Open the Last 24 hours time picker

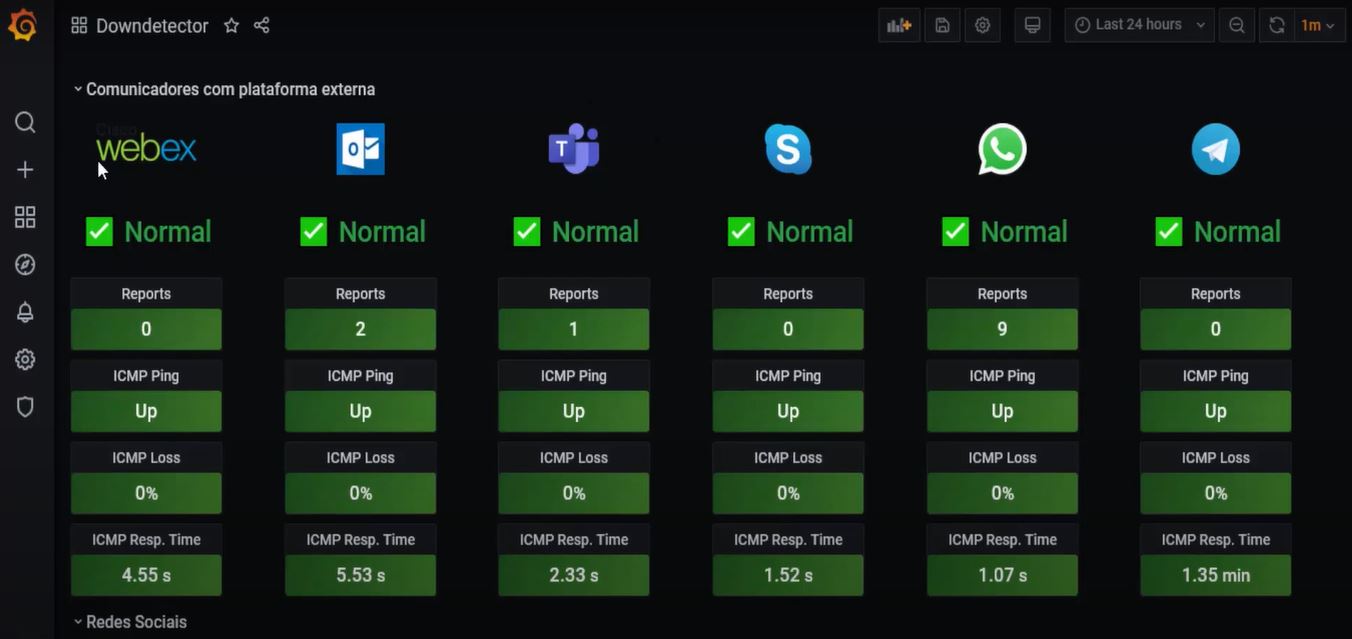point(1140,25)
